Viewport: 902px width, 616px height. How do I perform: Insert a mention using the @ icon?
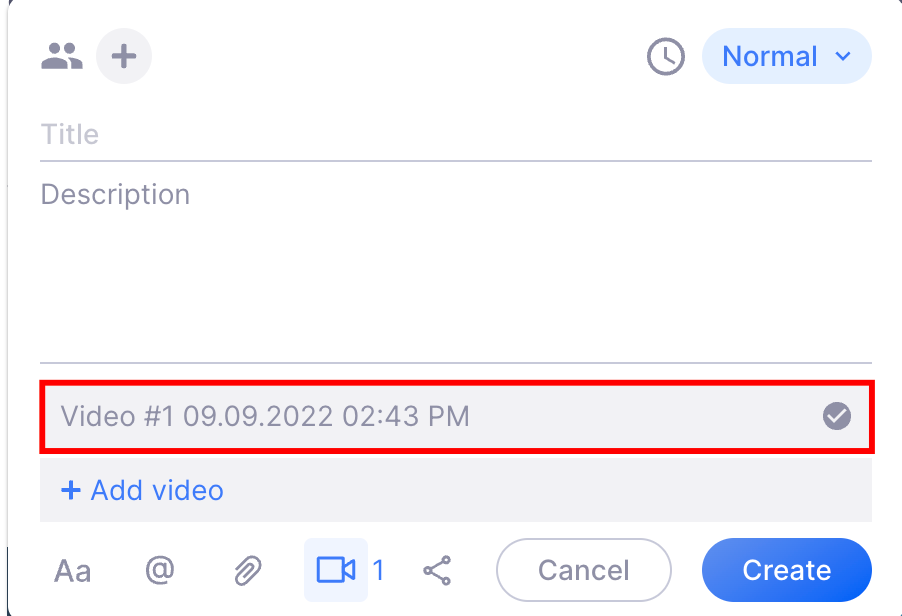pyautogui.click(x=160, y=570)
